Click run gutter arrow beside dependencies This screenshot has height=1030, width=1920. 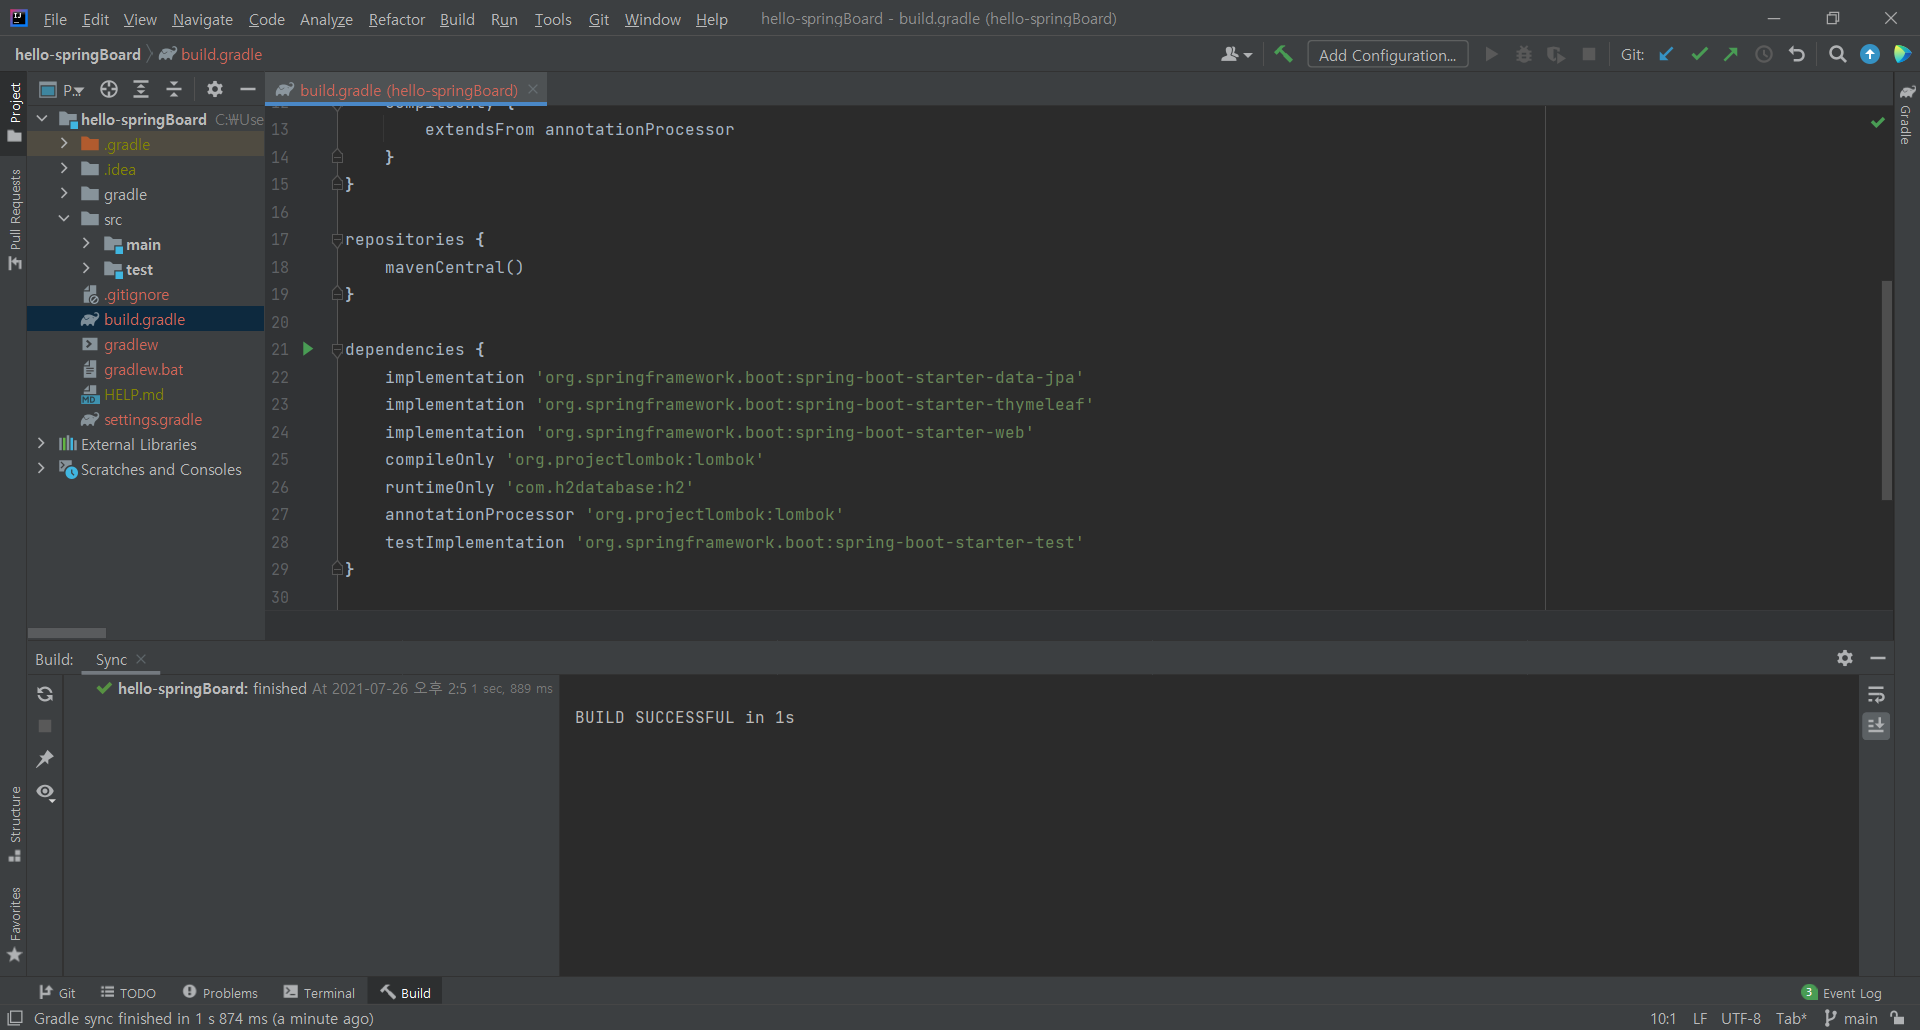pos(308,349)
